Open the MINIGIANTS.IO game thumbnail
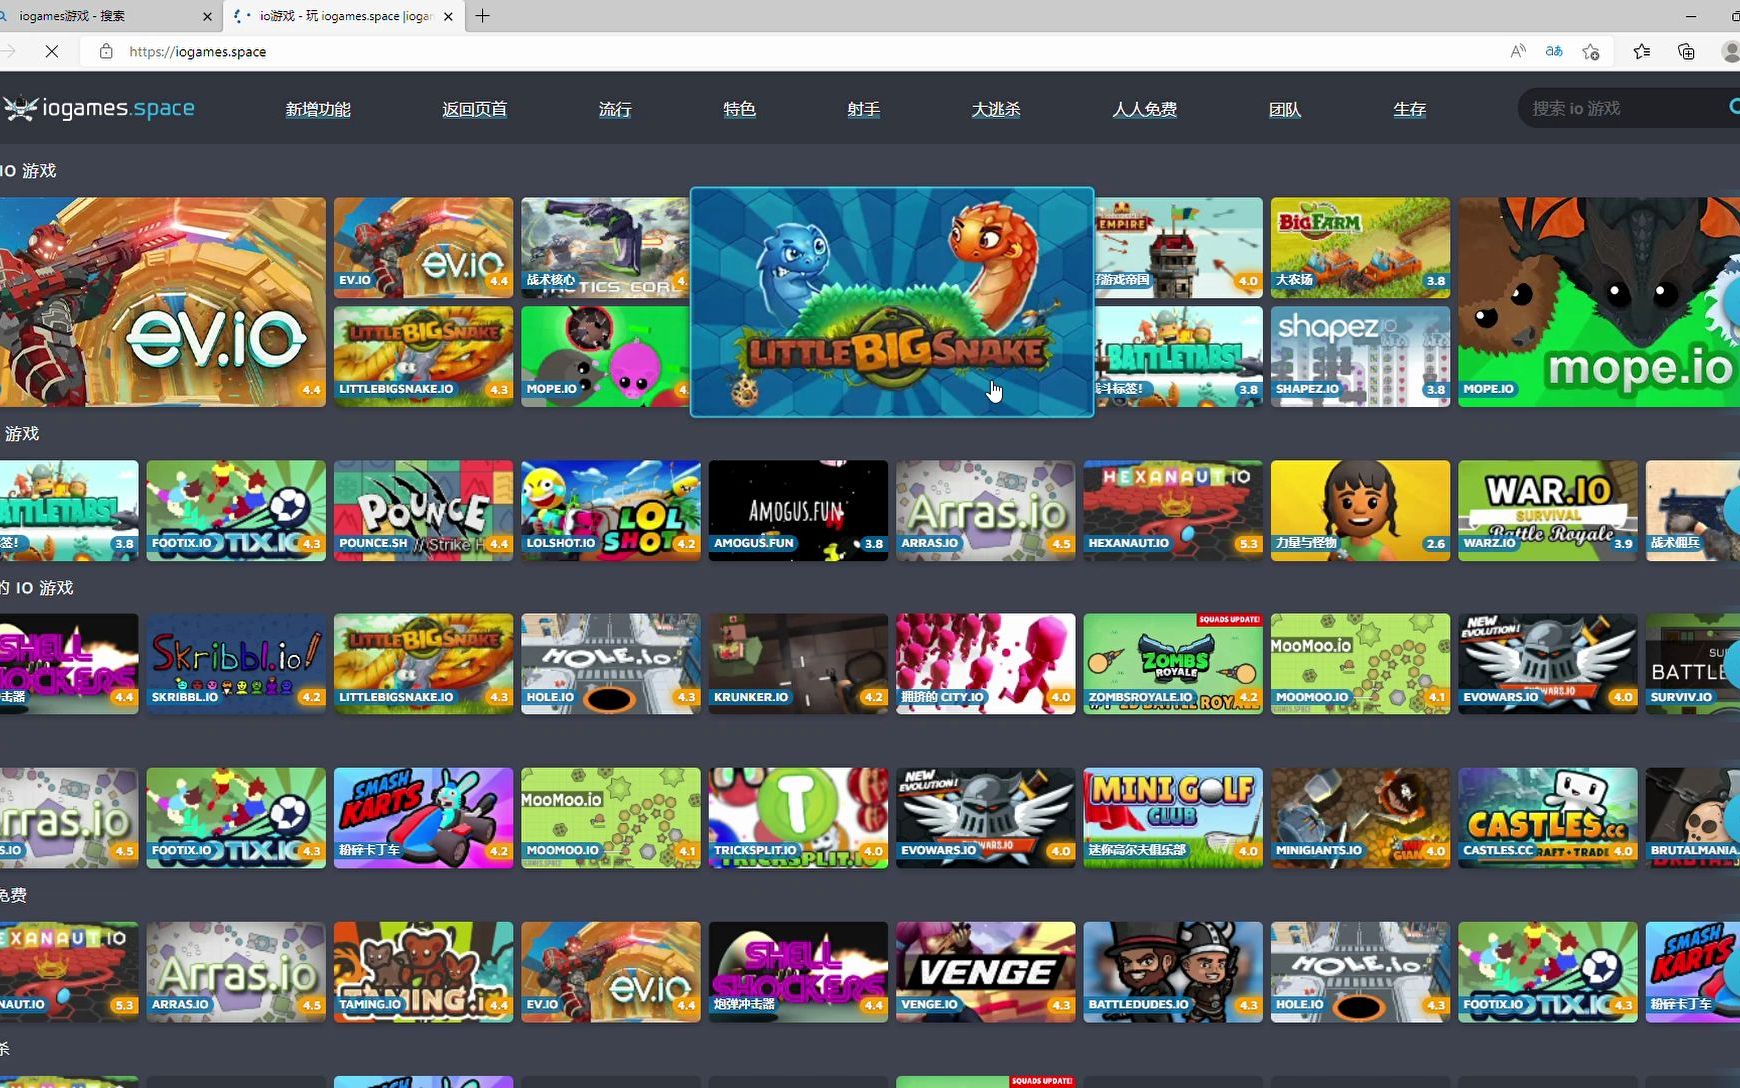 point(1360,818)
